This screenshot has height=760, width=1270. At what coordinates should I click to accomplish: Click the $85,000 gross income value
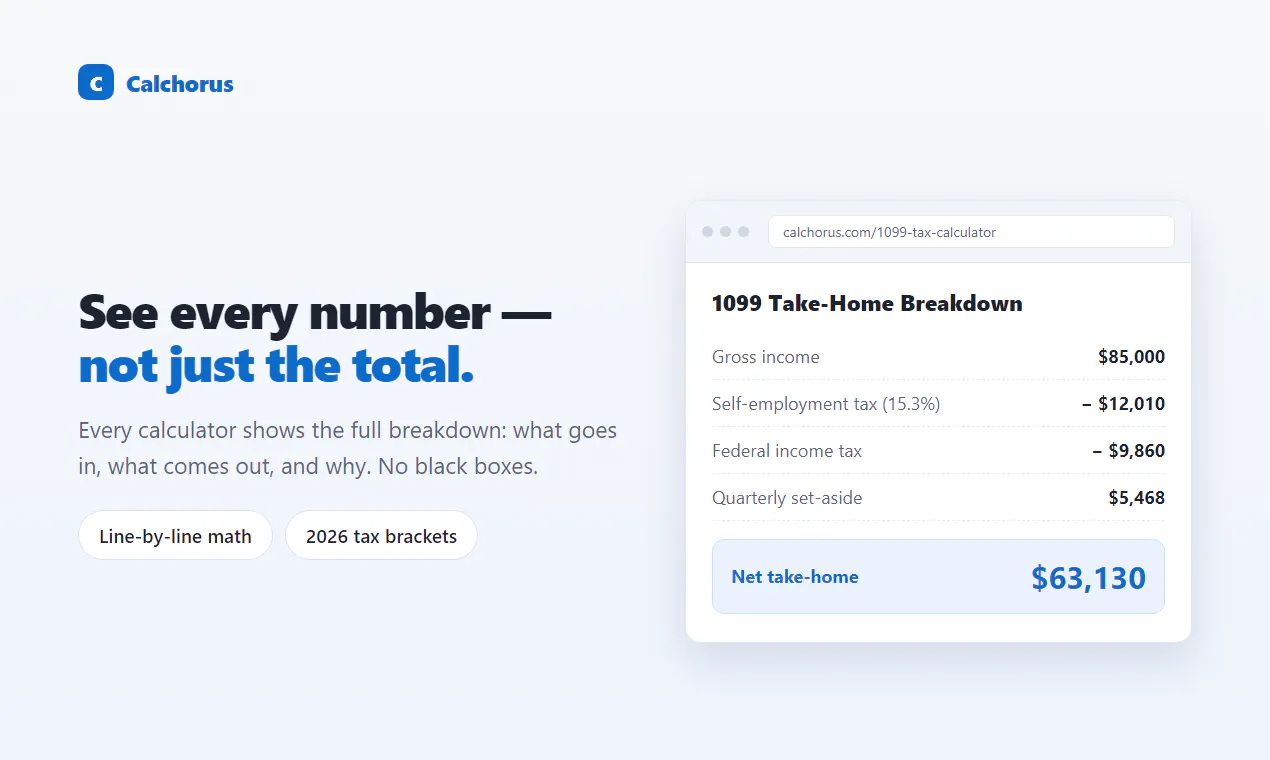point(1131,357)
